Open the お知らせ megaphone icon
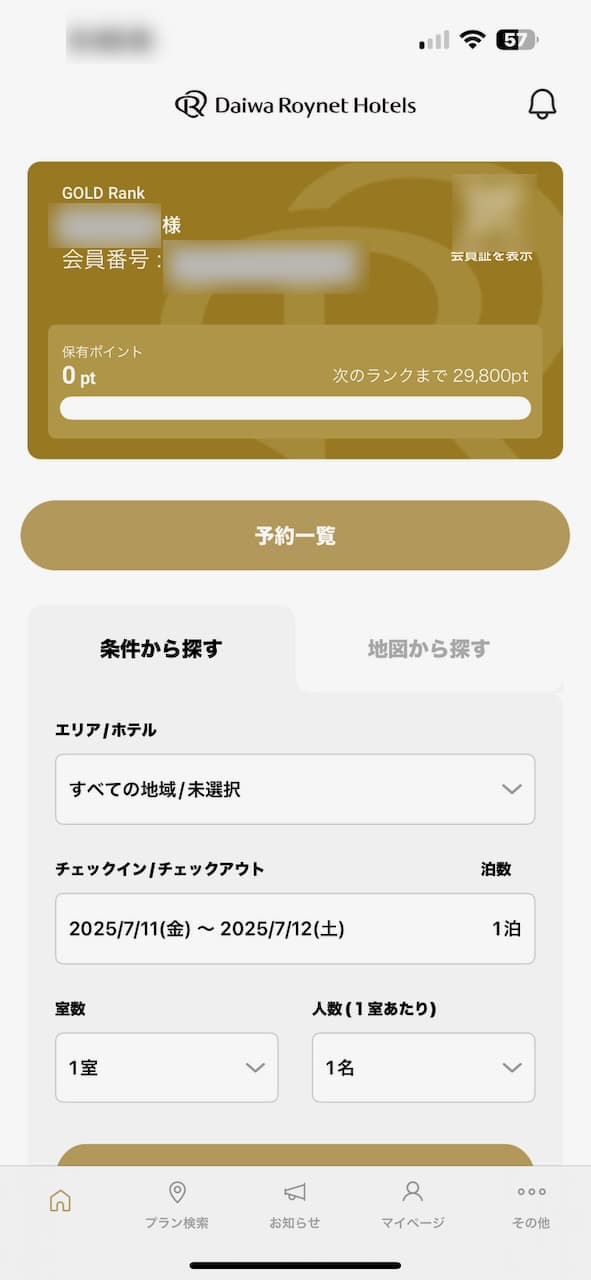591x1280 pixels. tap(295, 1192)
